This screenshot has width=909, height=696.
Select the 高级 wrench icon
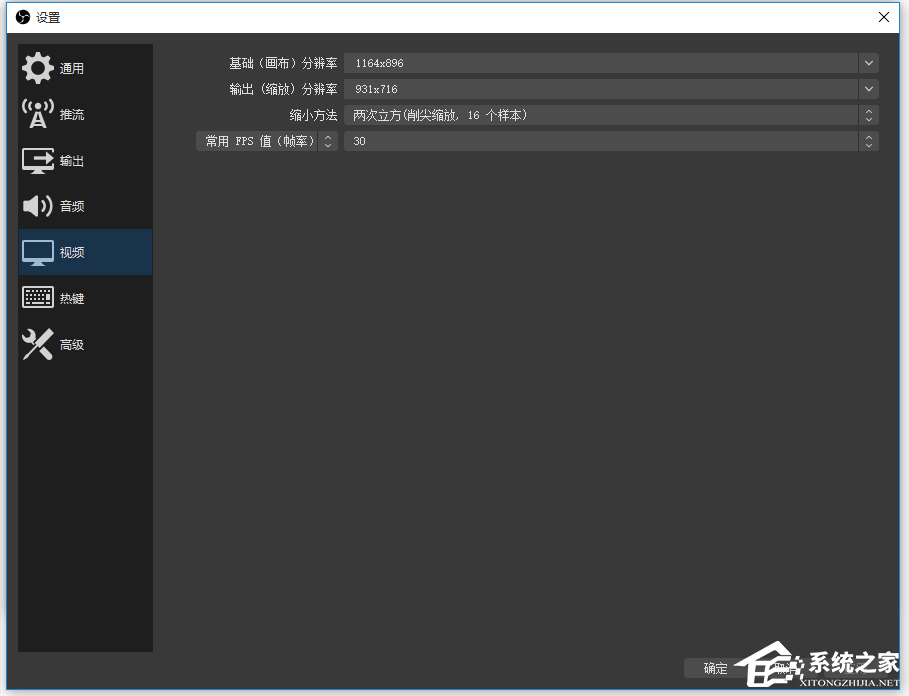(x=36, y=344)
